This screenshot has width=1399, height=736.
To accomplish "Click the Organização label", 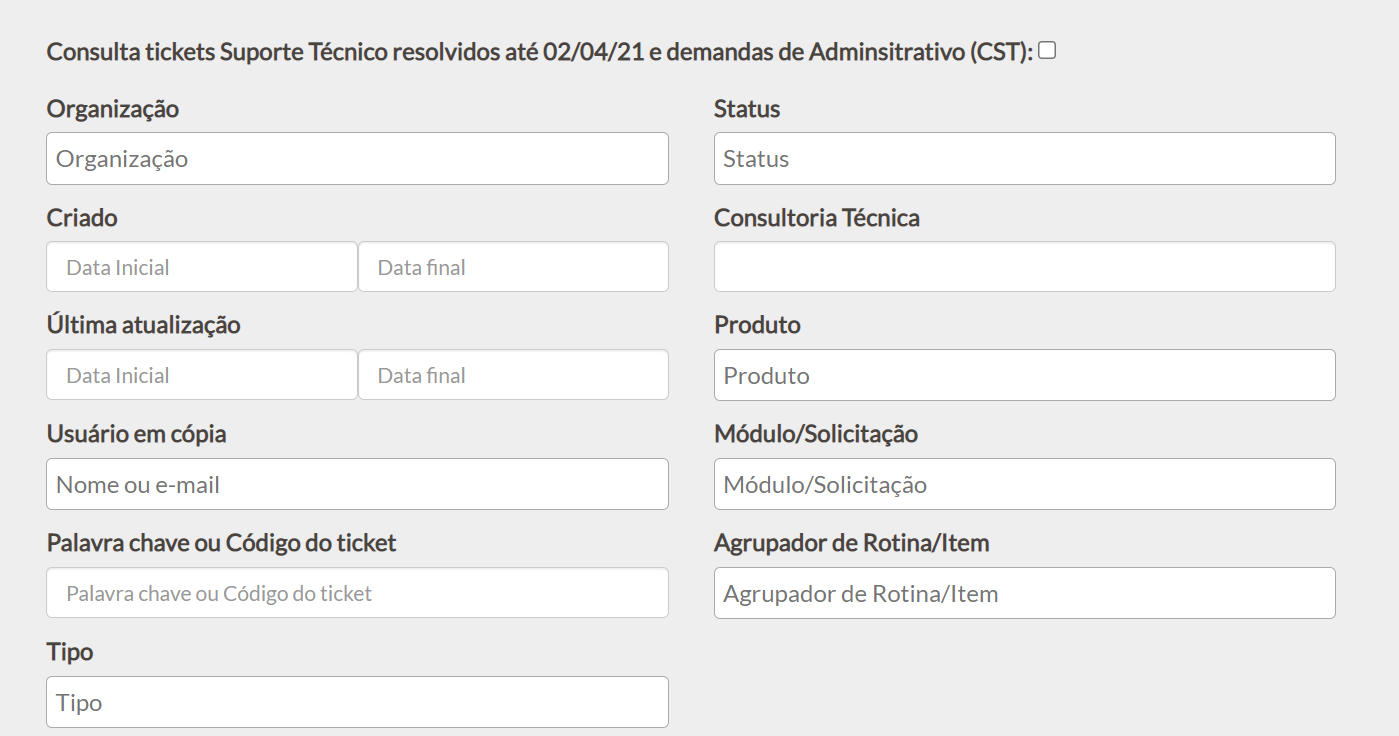I will 112,109.
